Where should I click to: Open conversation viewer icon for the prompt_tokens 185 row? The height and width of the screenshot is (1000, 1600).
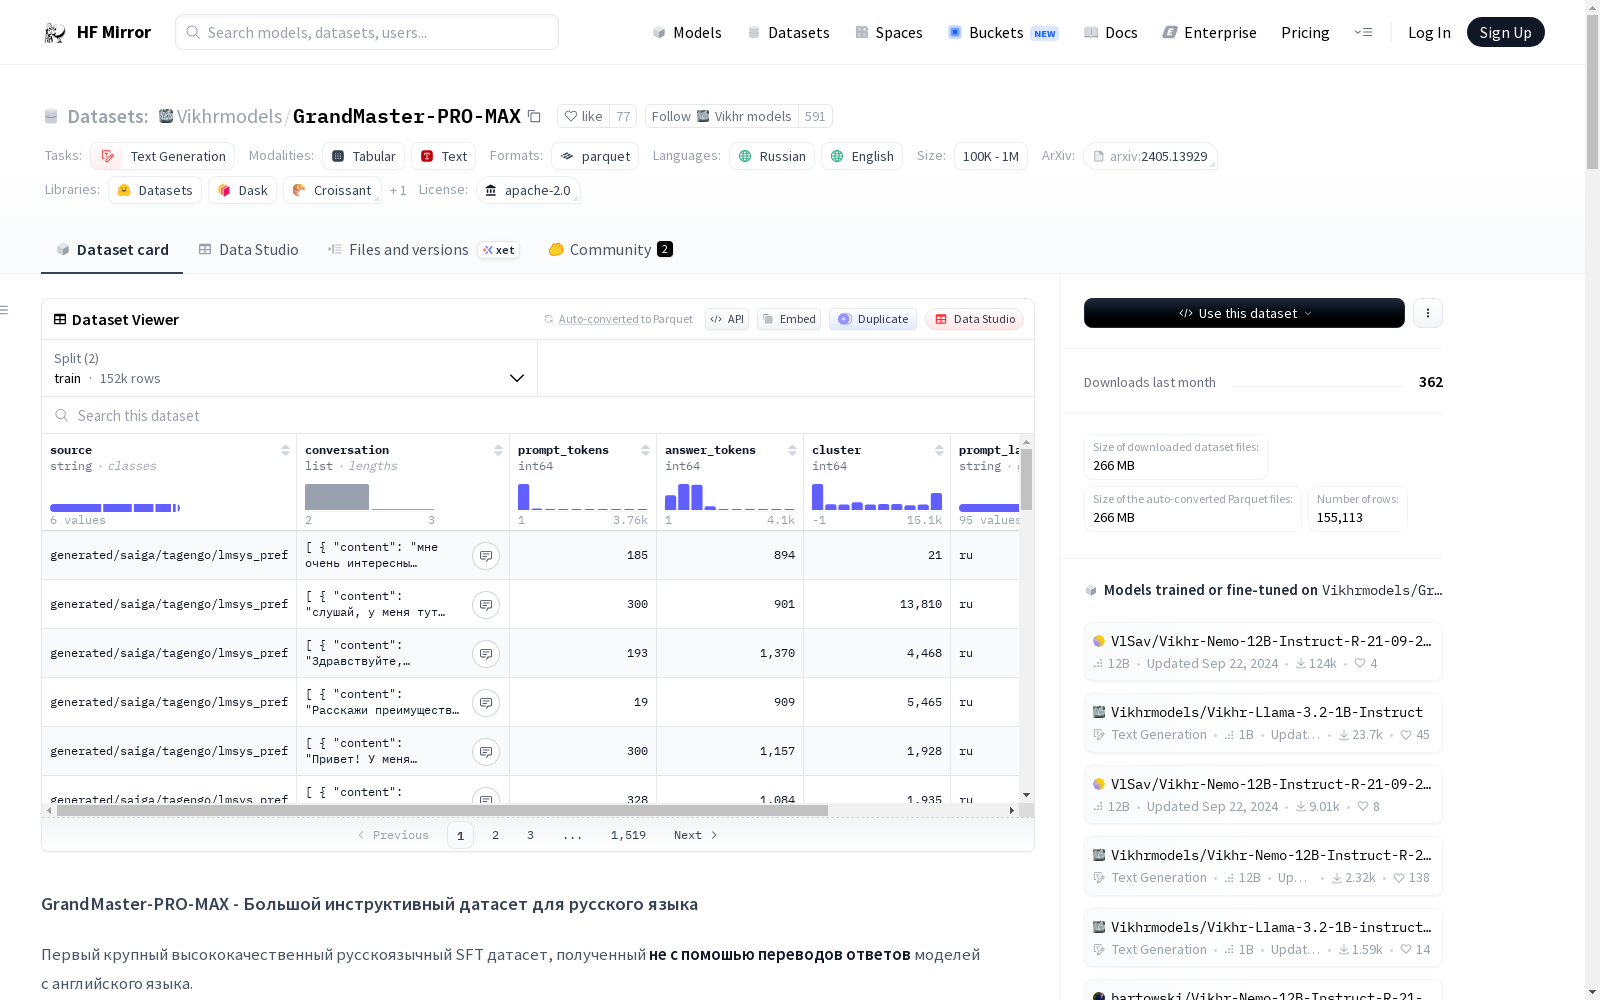pyautogui.click(x=486, y=556)
